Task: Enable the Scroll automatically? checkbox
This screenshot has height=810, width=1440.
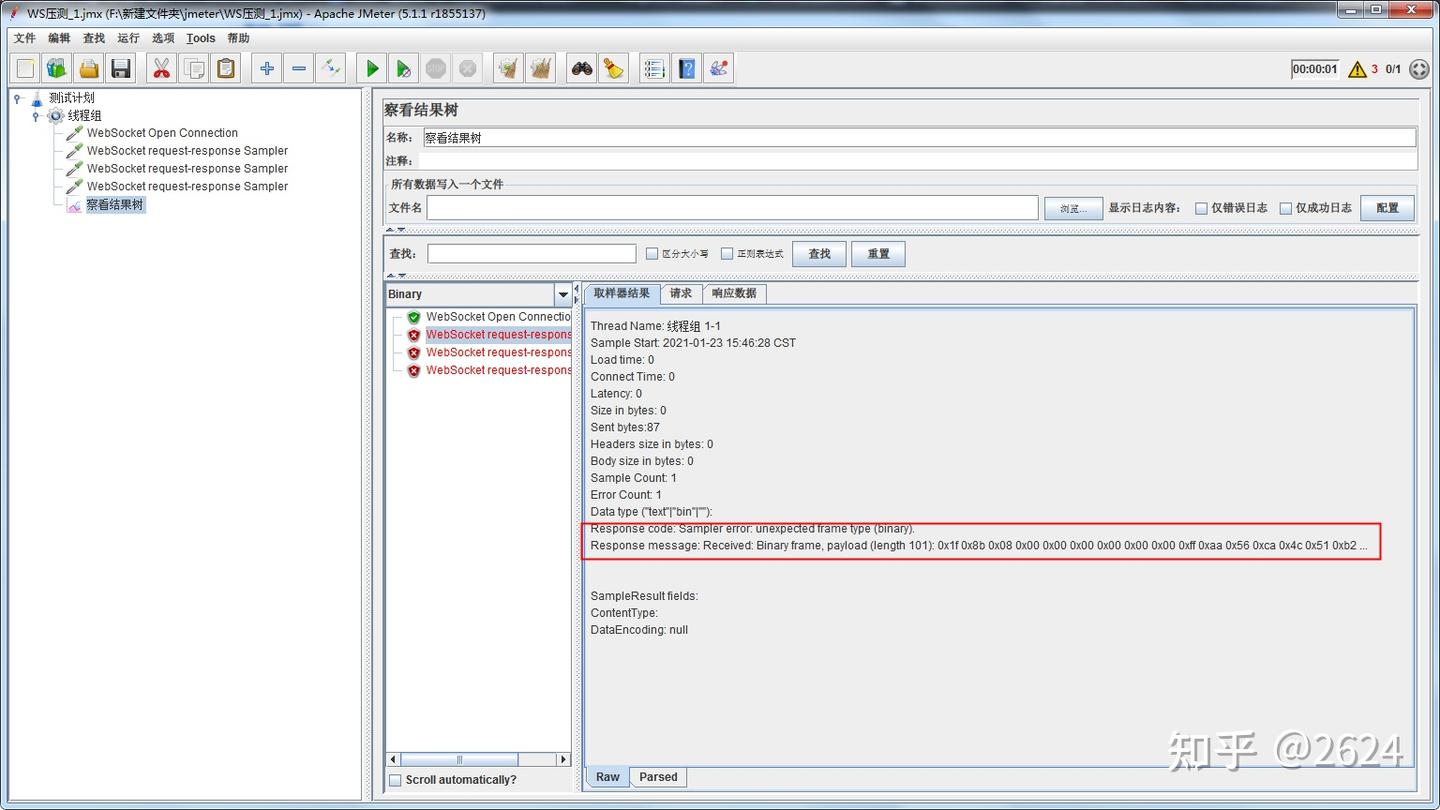Action: 395,780
